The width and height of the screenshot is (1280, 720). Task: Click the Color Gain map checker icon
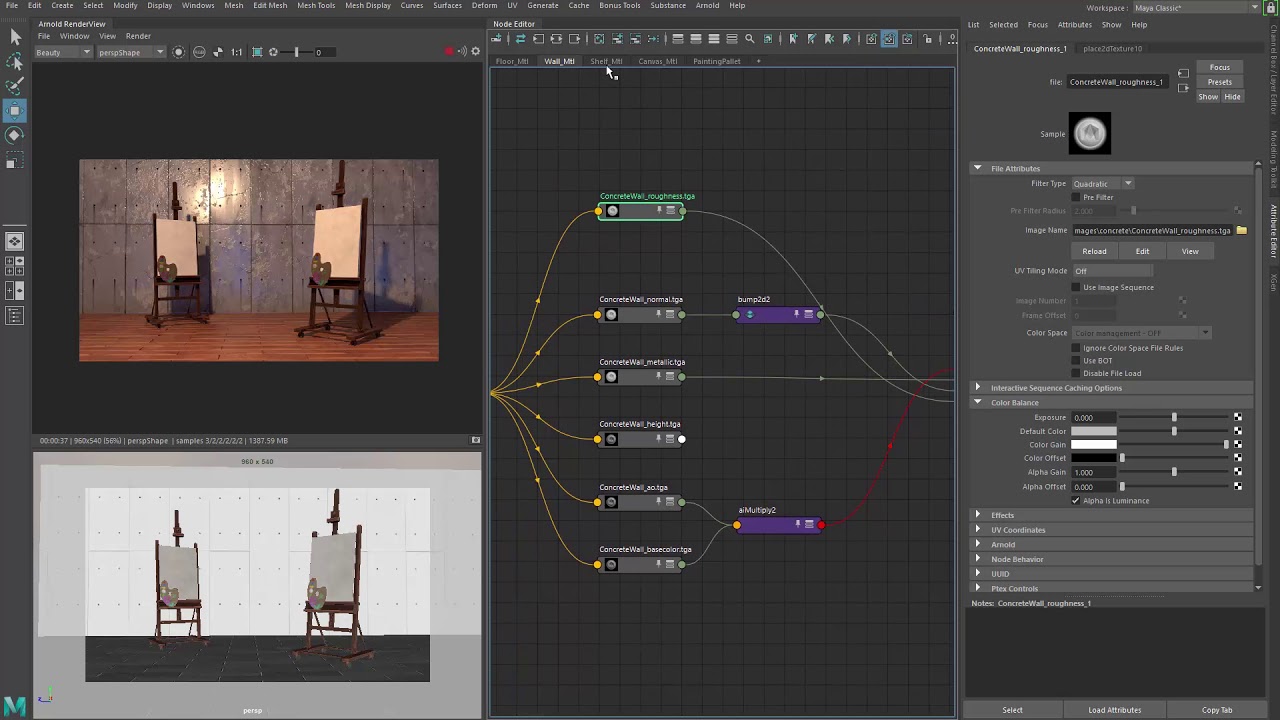coord(1237,444)
